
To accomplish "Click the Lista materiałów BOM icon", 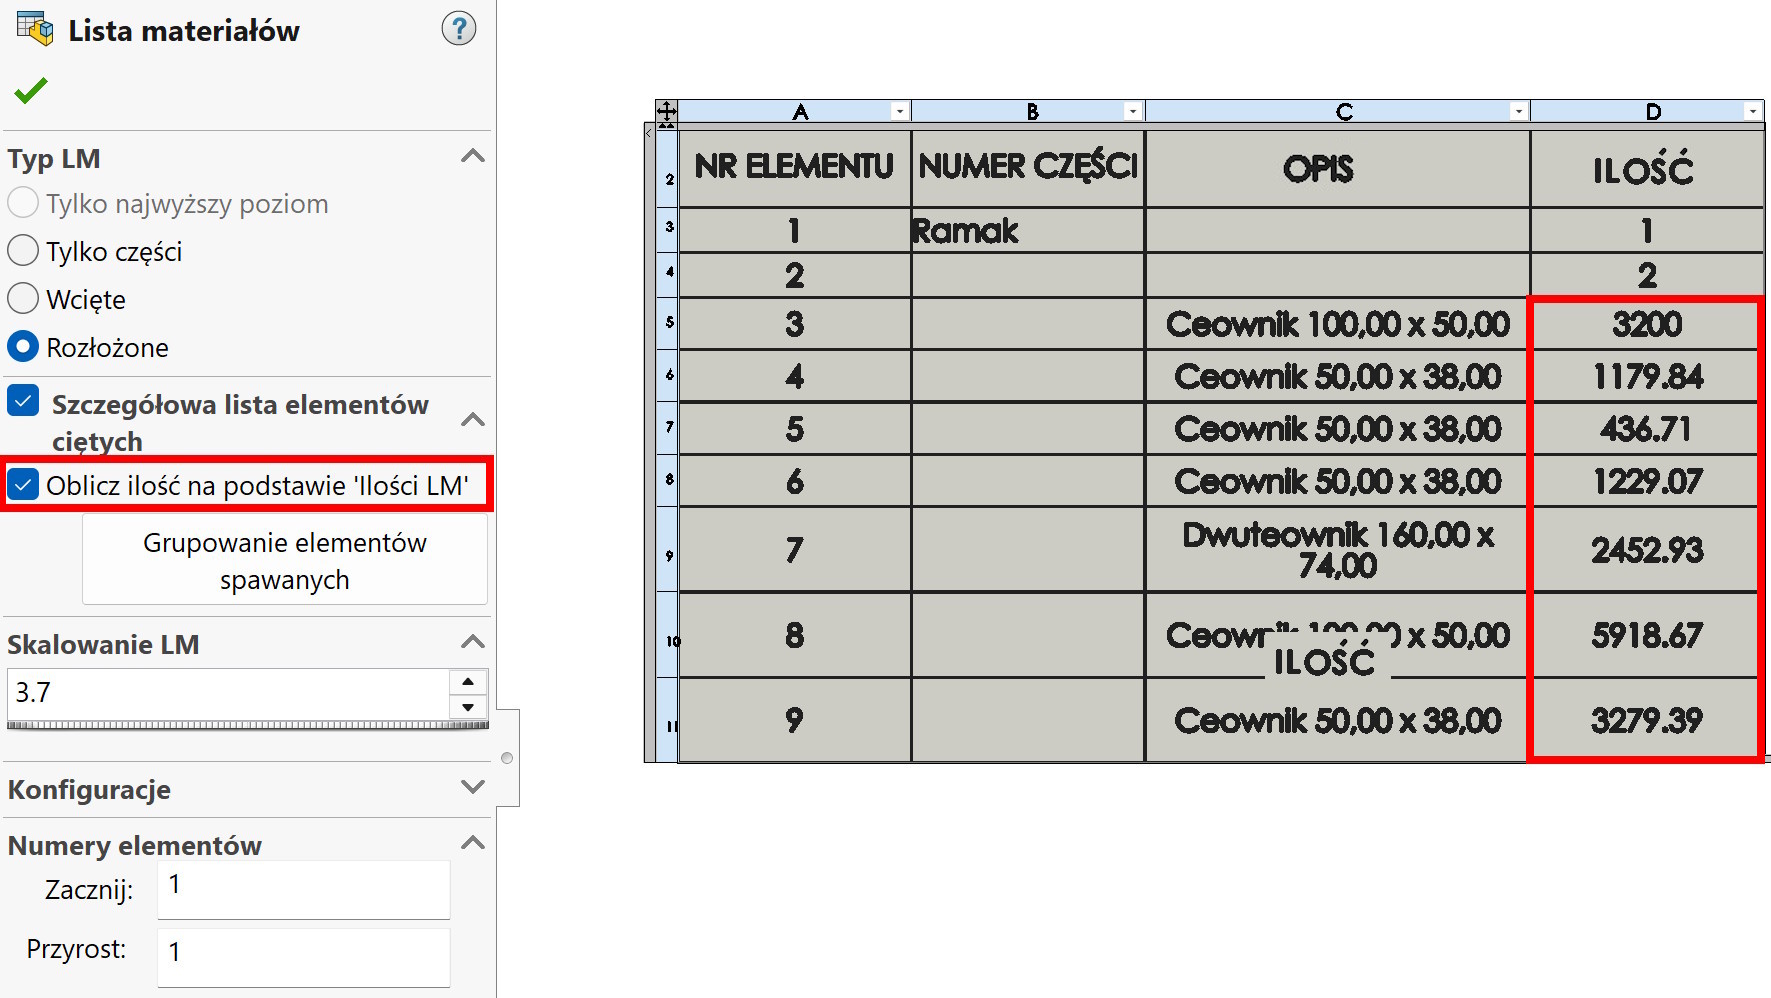I will [x=35, y=29].
